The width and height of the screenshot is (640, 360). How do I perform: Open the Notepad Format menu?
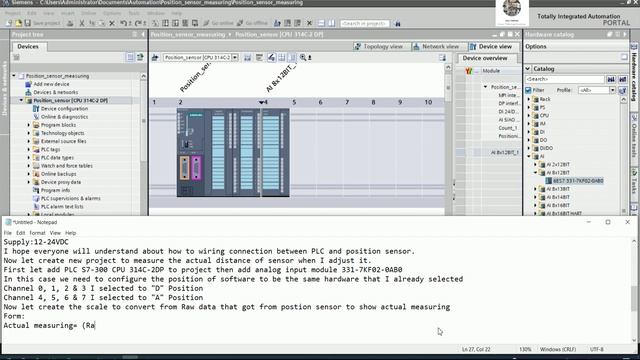37,233
